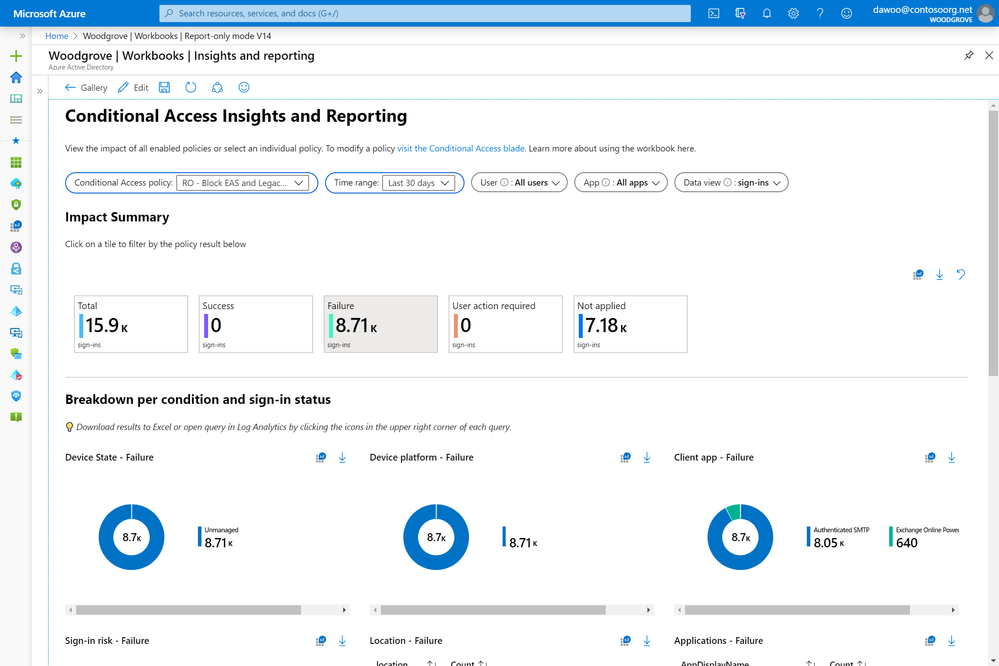This screenshot has height=666, width=999.
Task: Open the directory and subscription filter
Action: coord(740,13)
